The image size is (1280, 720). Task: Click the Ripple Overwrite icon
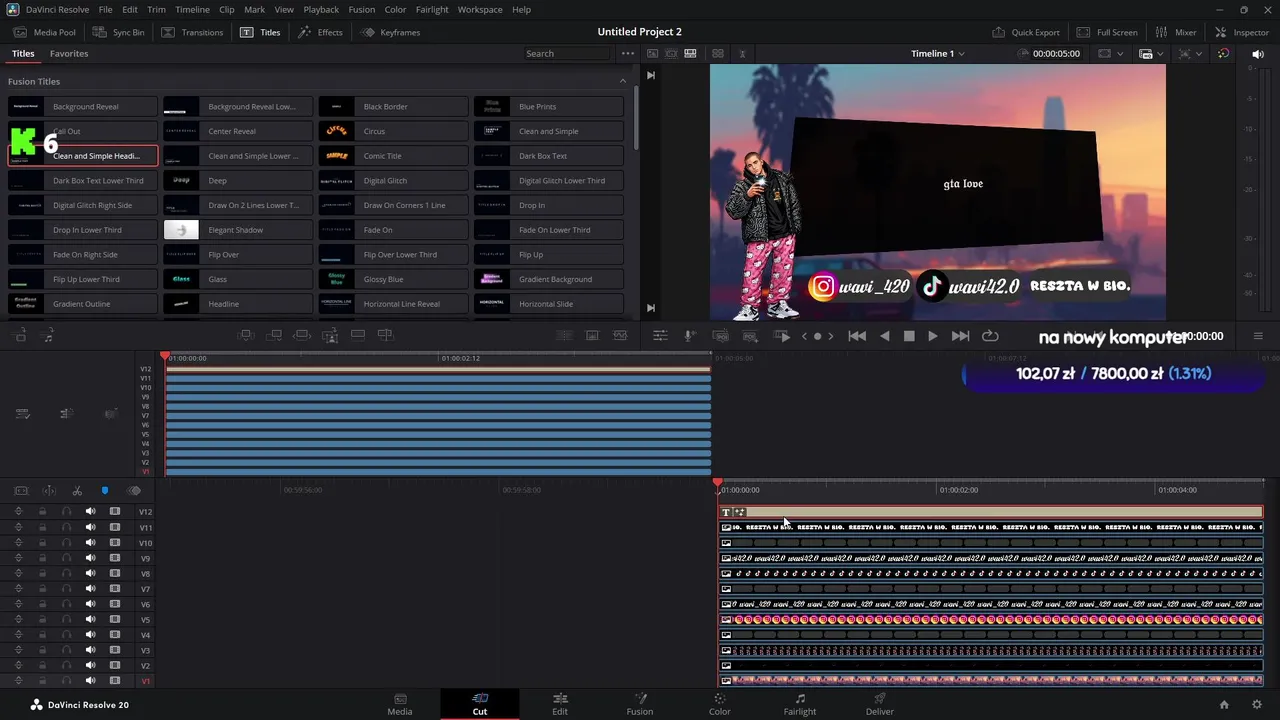(x=302, y=335)
